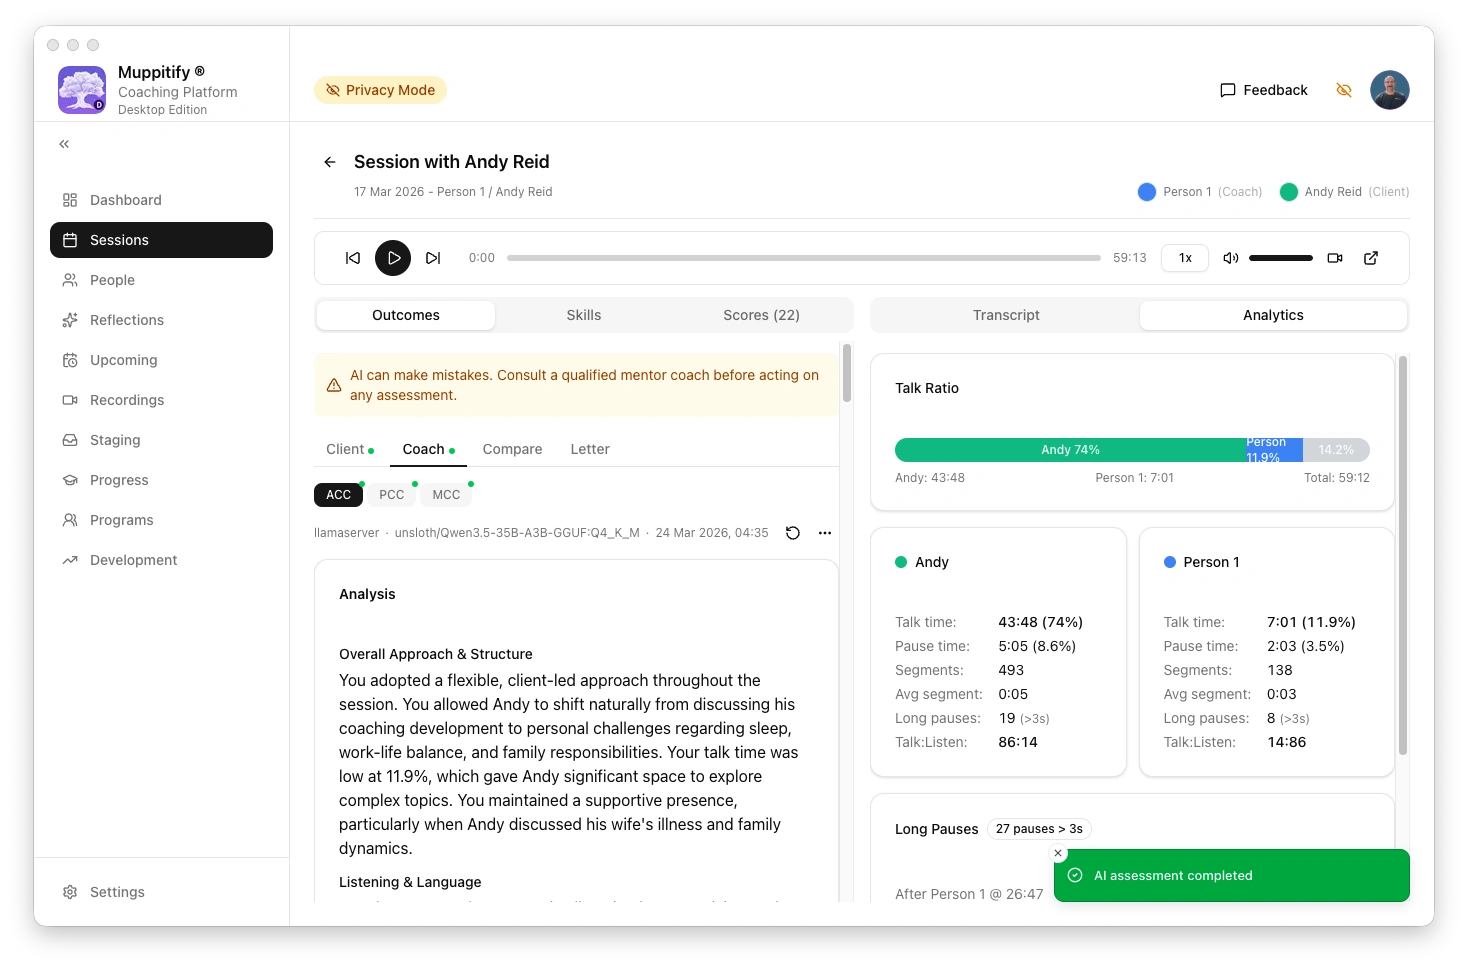Toggle video camera view in player
Screen dimensions: 1468x968
(x=1334, y=258)
